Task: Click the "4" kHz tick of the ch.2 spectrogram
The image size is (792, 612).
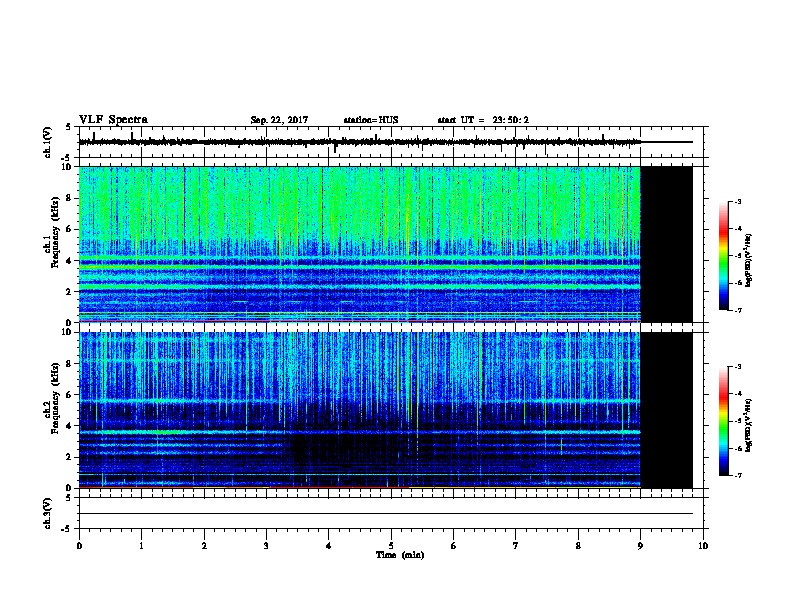Action: point(70,426)
